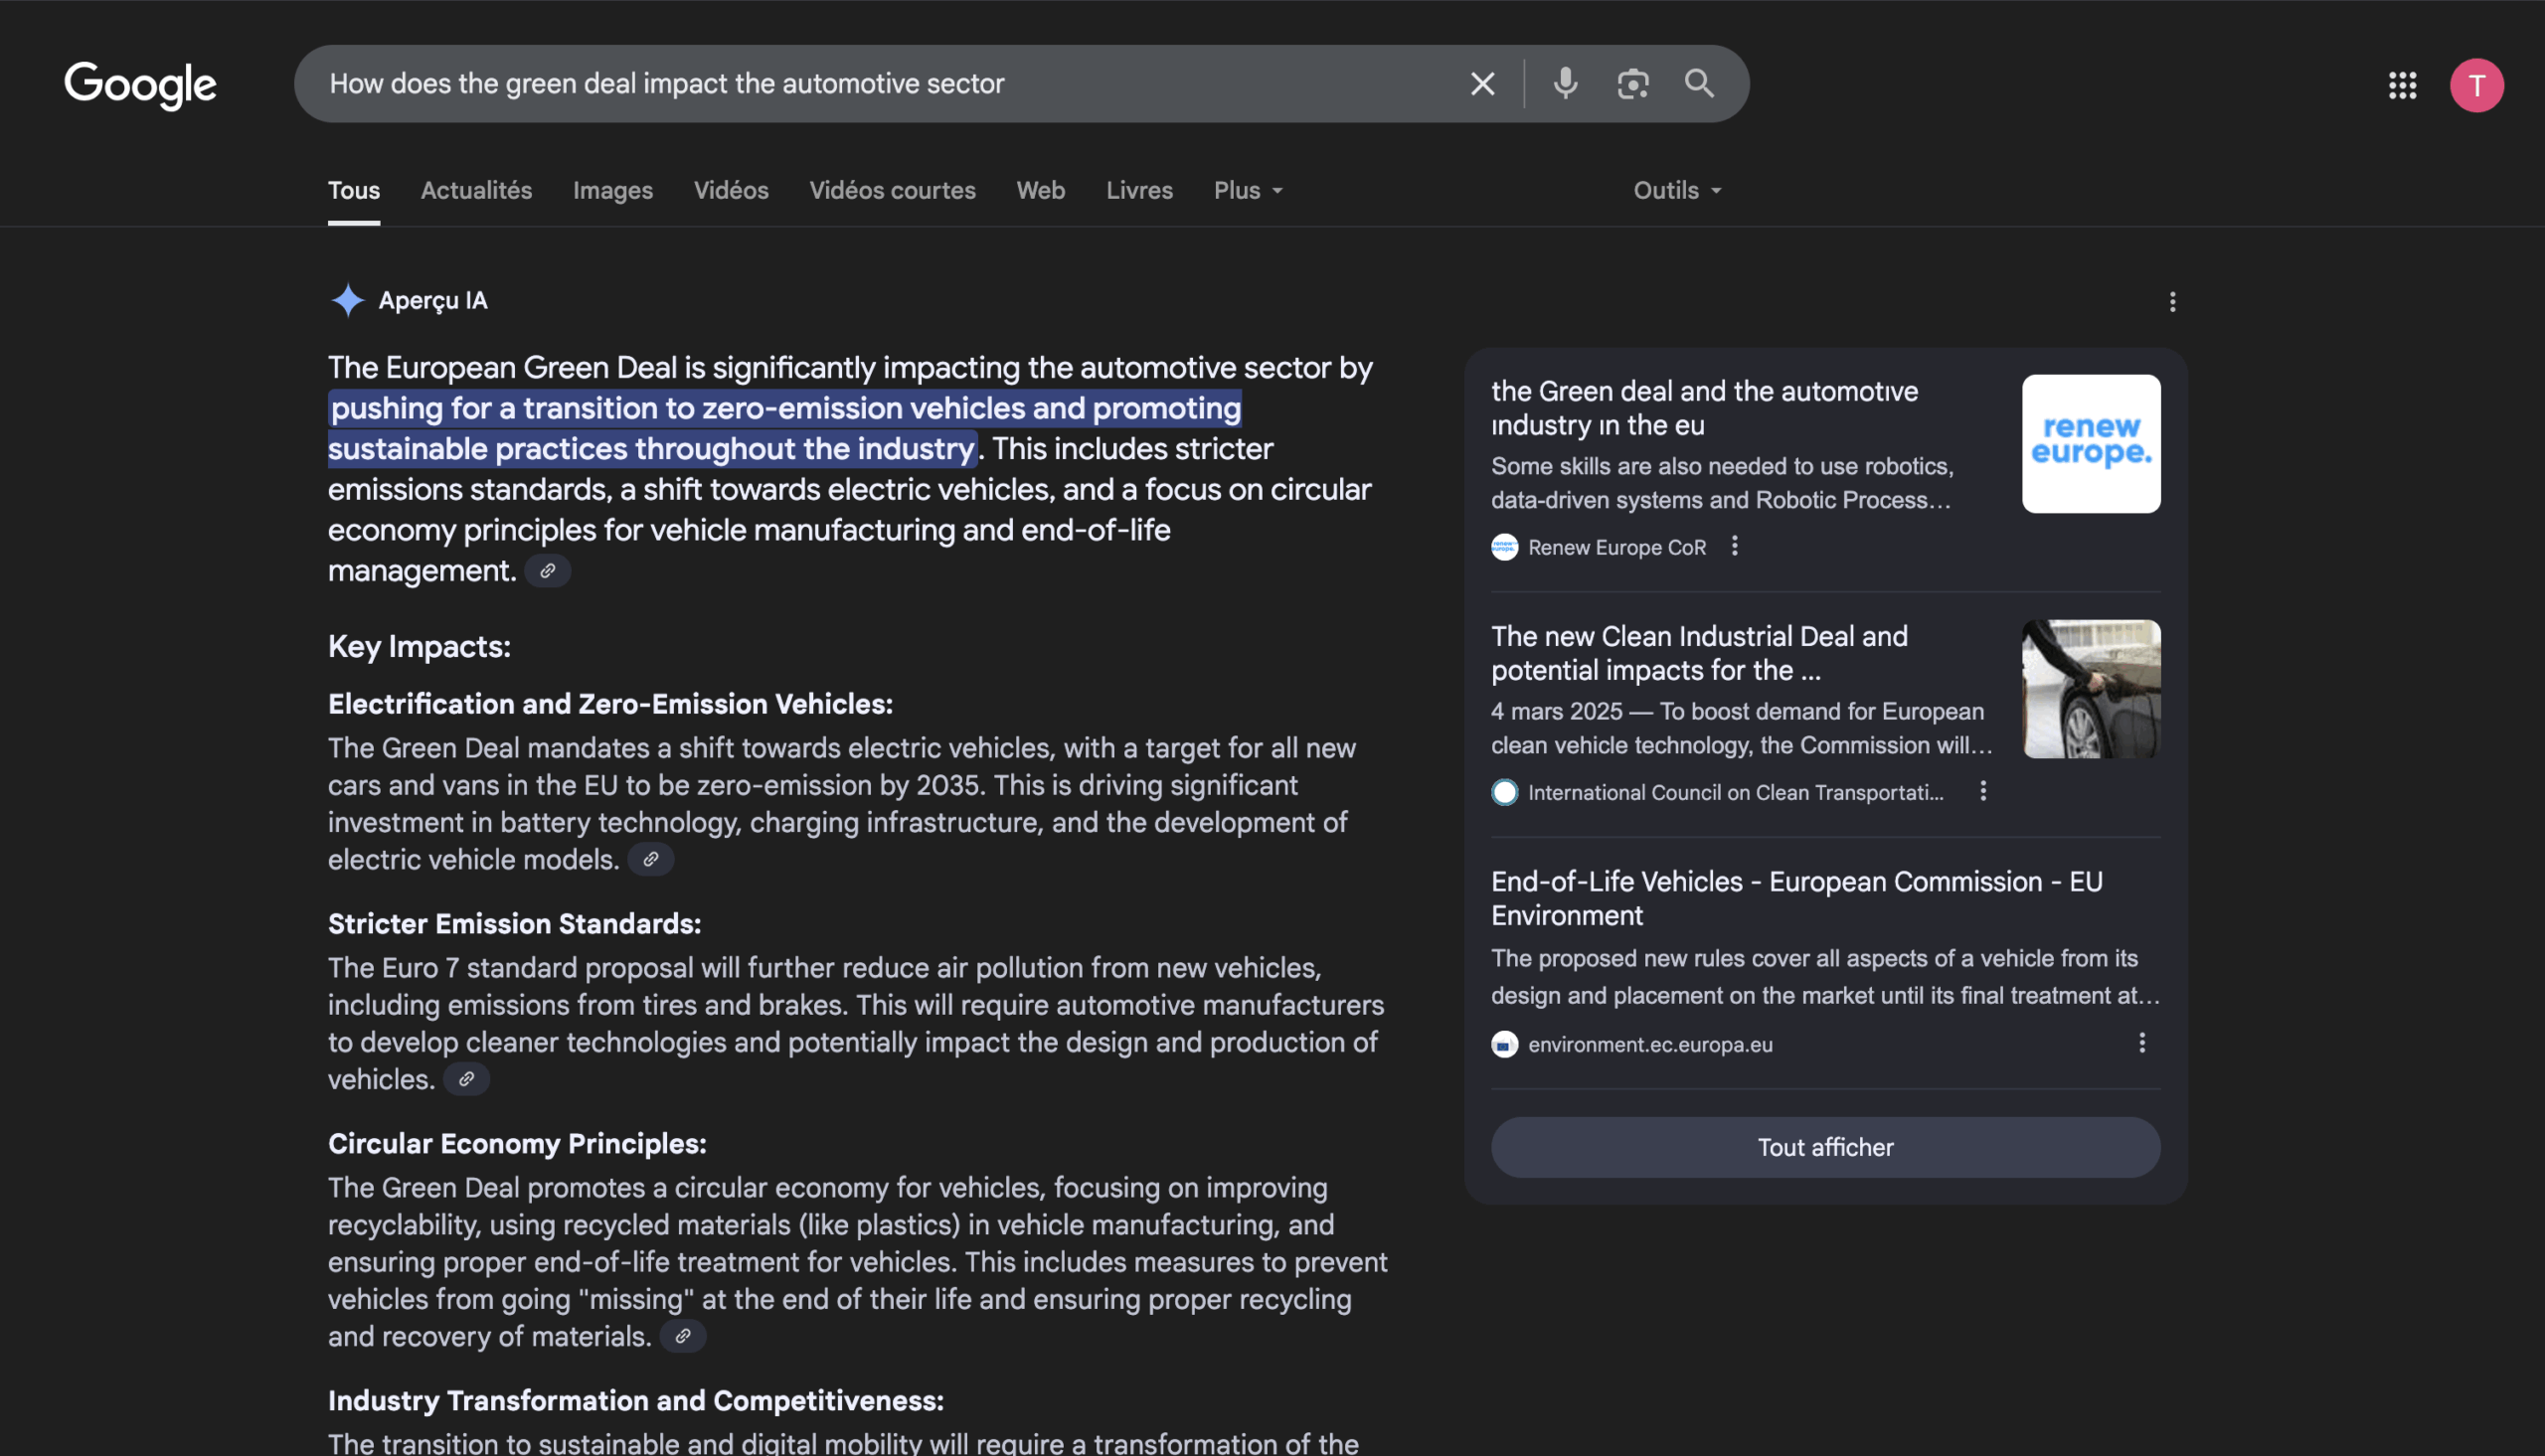
Task: Click the renew europe thumbnail image
Action: coord(2090,444)
